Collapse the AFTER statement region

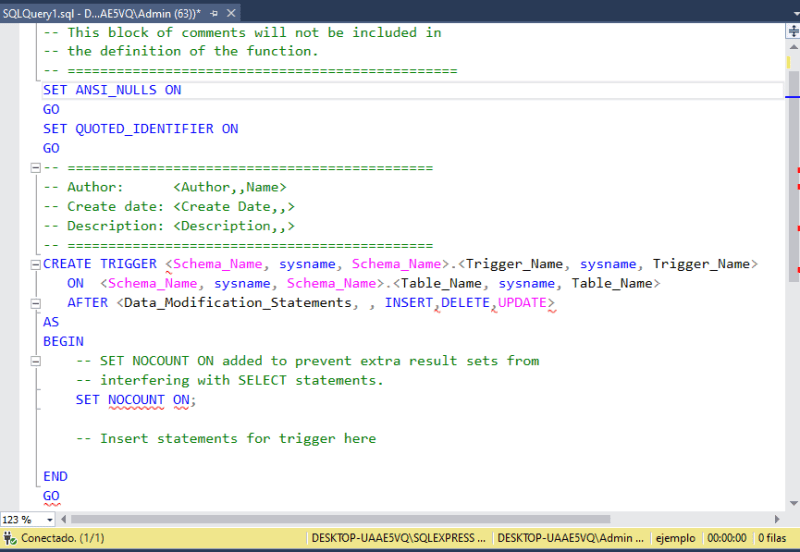pos(35,303)
